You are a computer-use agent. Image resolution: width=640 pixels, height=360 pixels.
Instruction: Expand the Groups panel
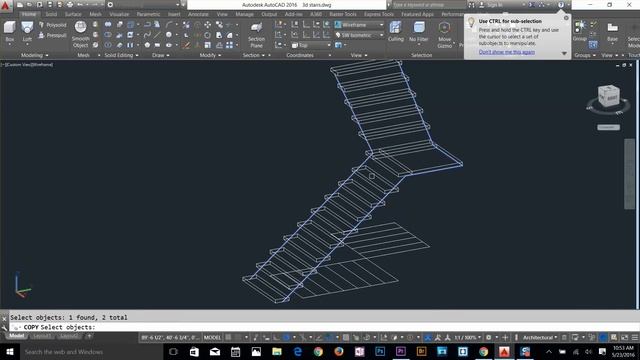[584, 55]
